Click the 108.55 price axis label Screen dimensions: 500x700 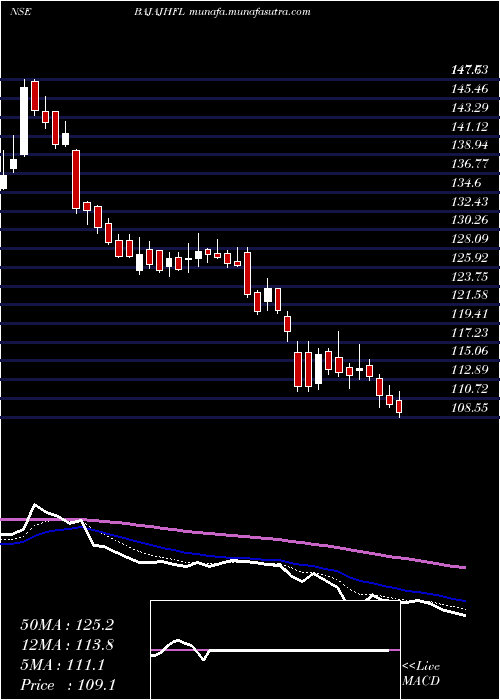pos(469,408)
